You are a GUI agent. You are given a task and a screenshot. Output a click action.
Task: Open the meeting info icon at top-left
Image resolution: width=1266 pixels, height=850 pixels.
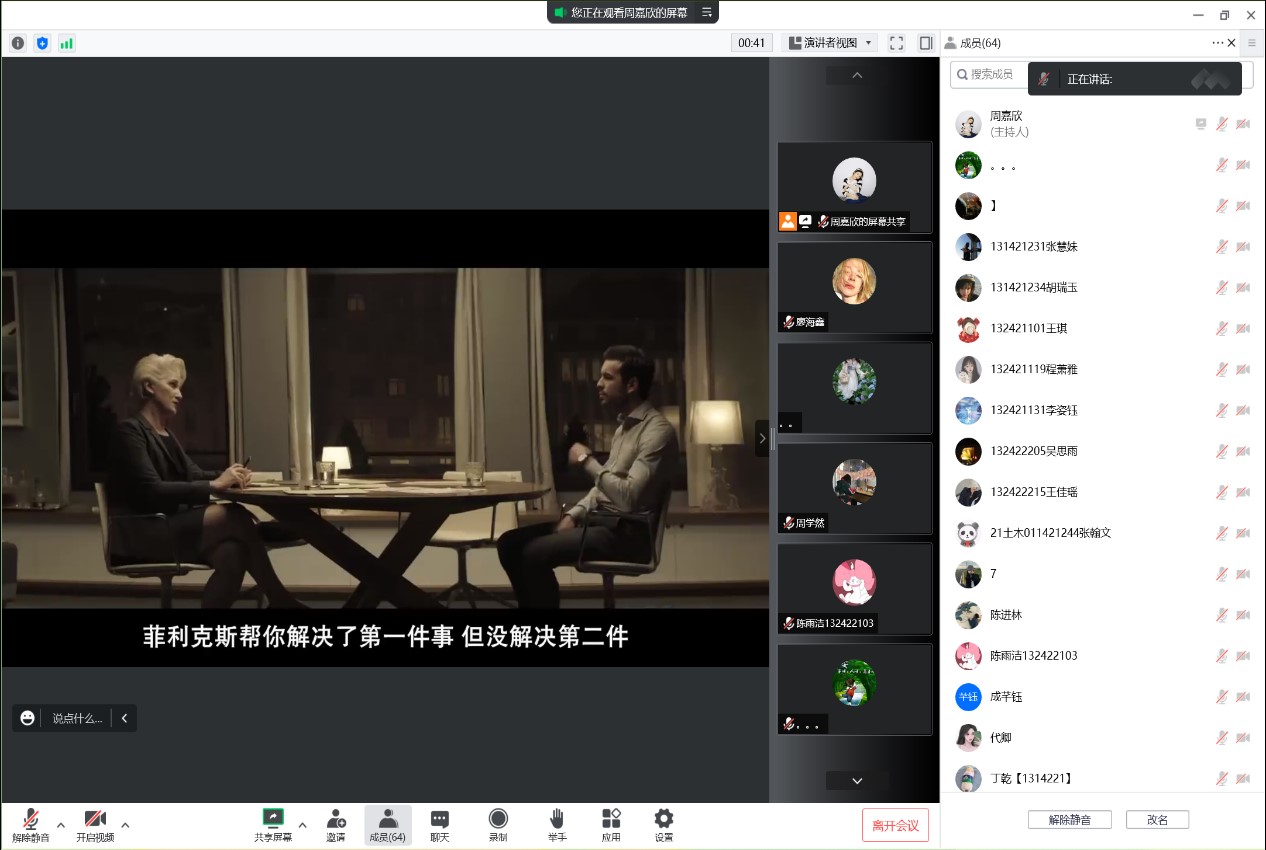click(18, 43)
